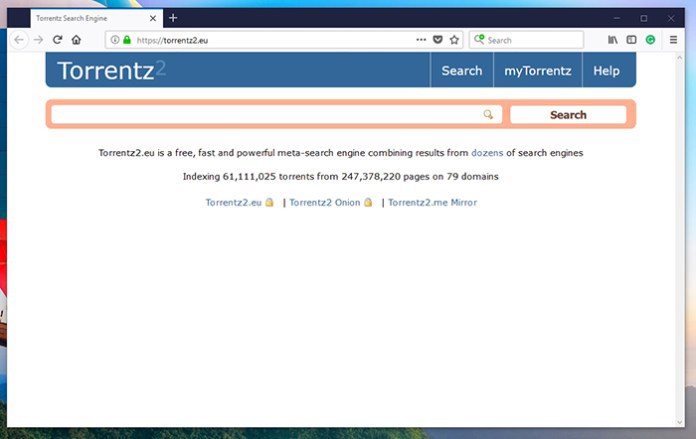
Task: Click the address bar URL torrentz2.eu
Action: [172, 40]
